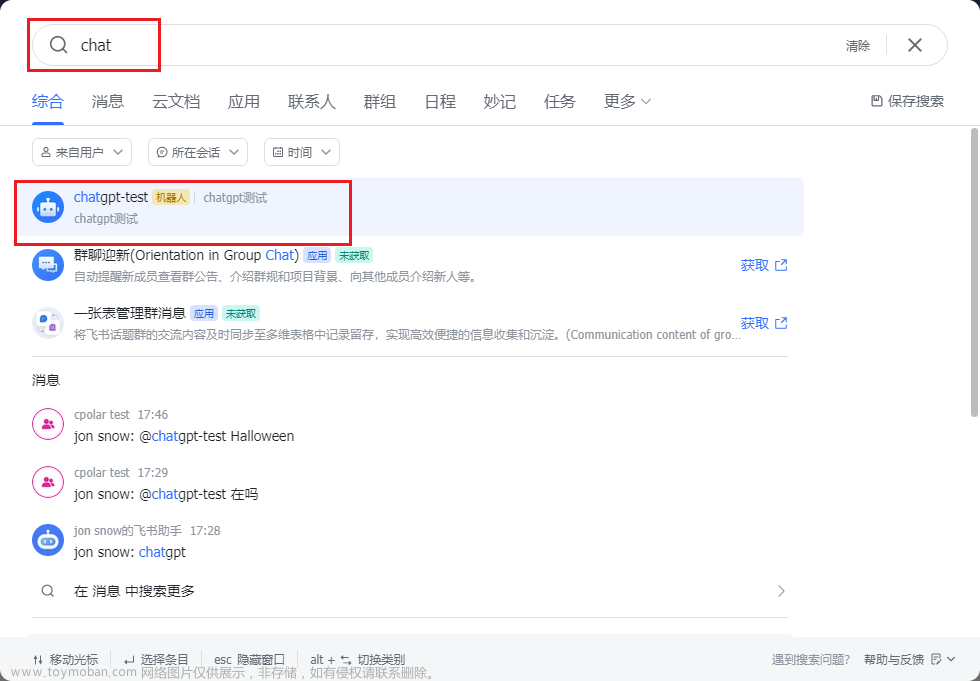The image size is (980, 681).
Task: Open the 群聊迎新(Orientation in Group Chat) result
Action: click(409, 265)
